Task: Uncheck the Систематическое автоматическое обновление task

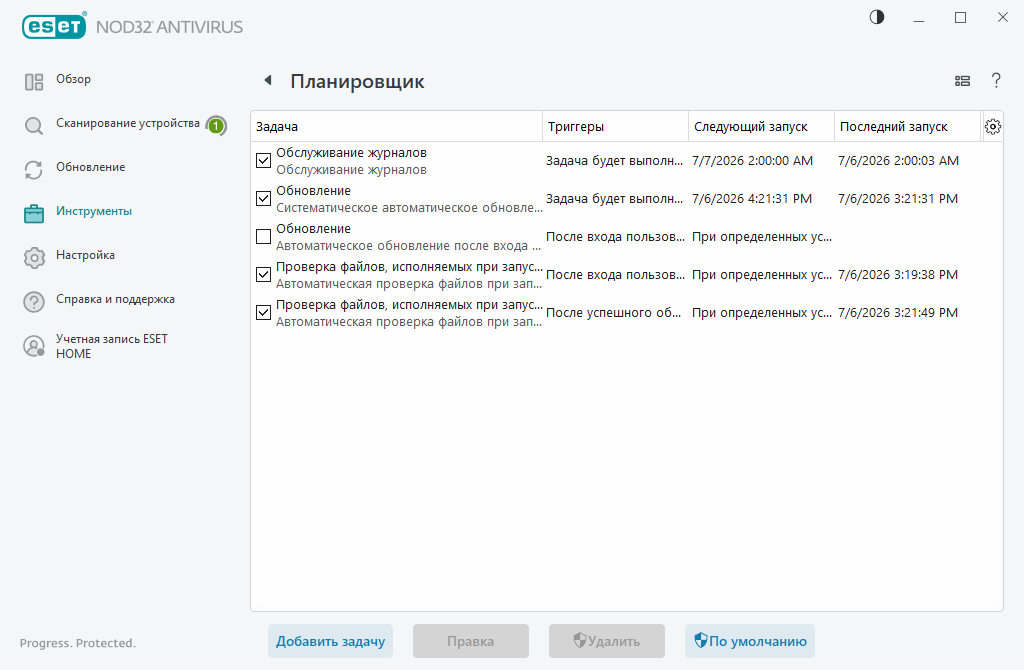Action: pos(263,199)
